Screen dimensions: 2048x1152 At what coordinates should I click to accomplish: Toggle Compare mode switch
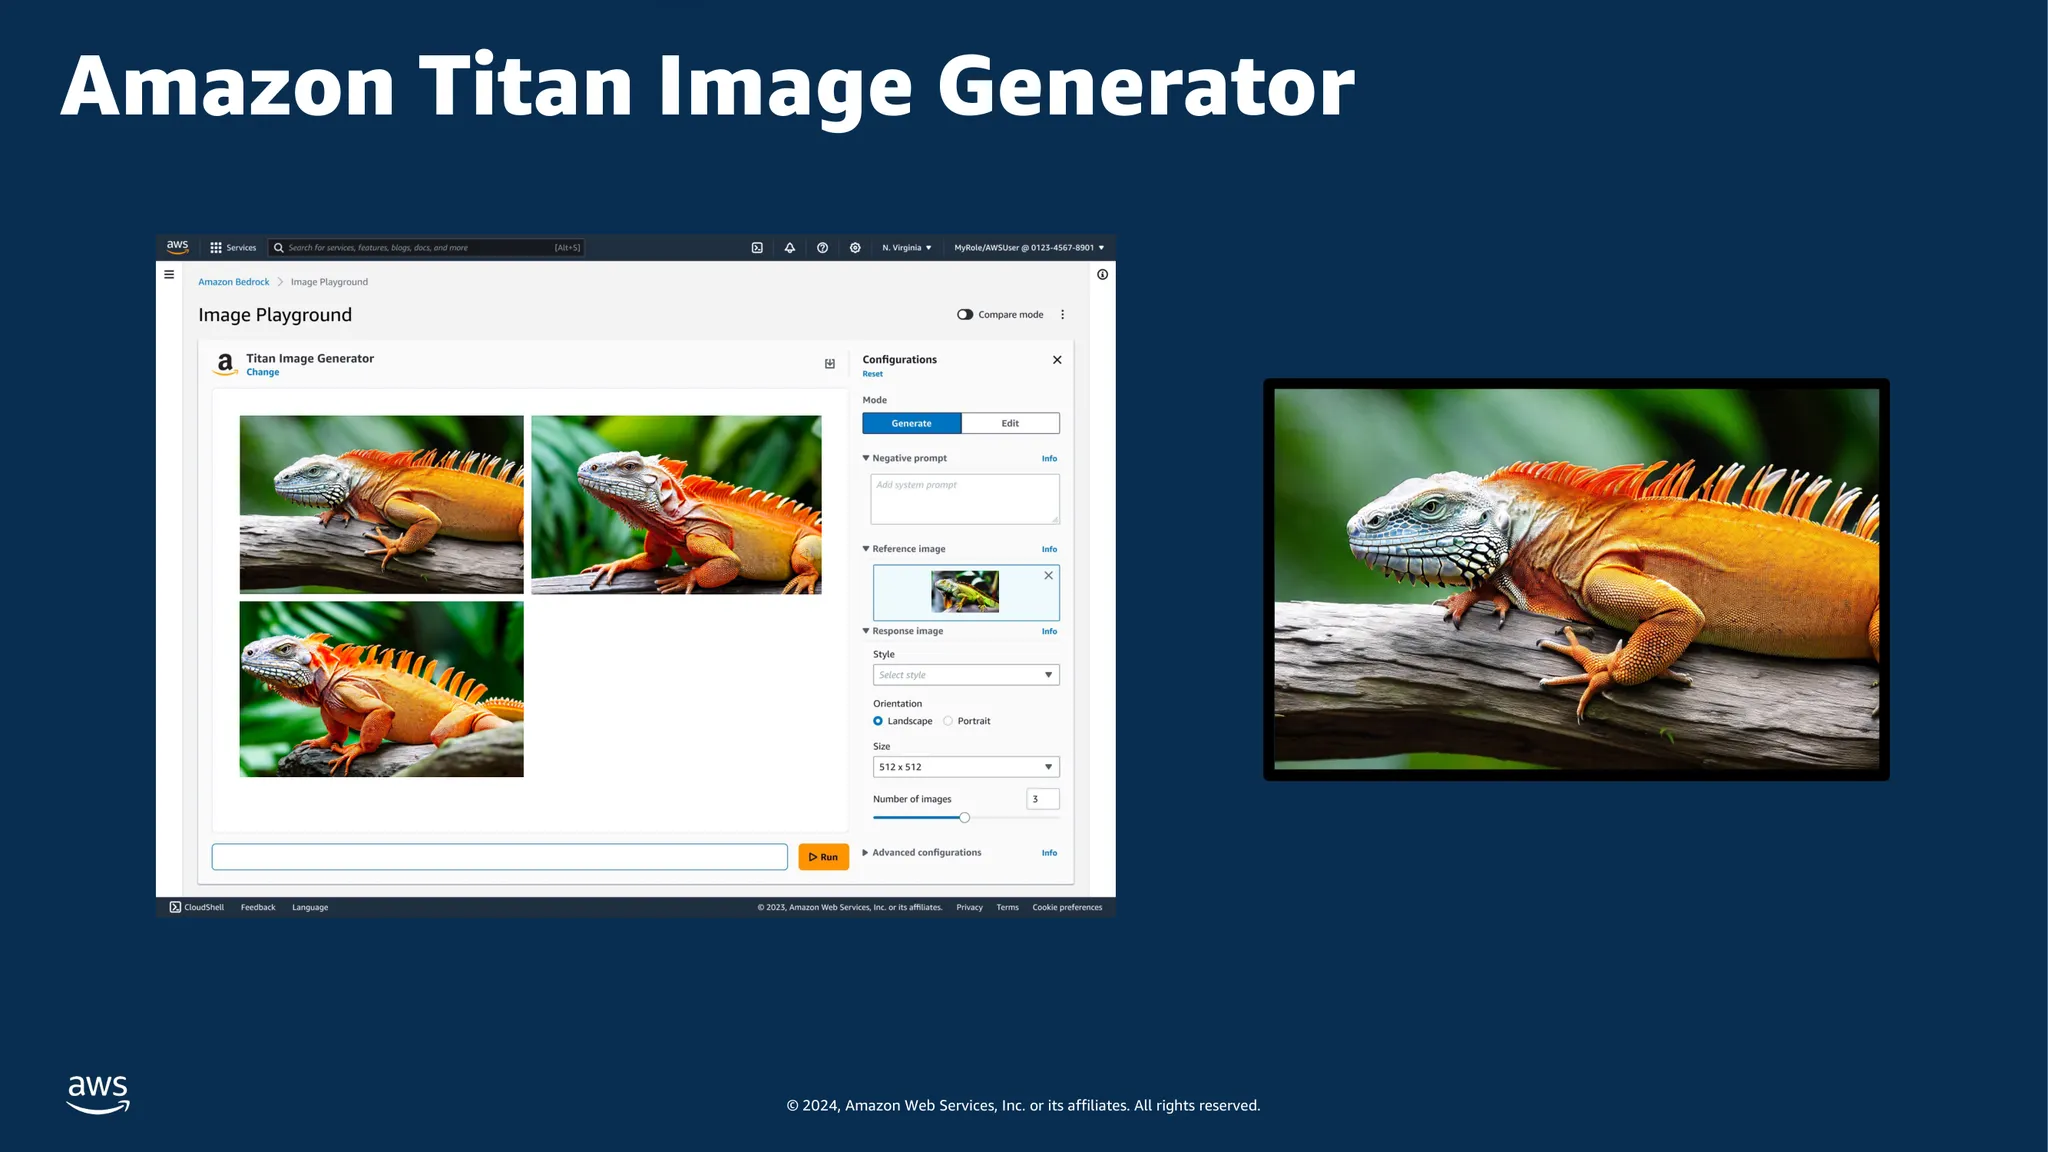[965, 315]
